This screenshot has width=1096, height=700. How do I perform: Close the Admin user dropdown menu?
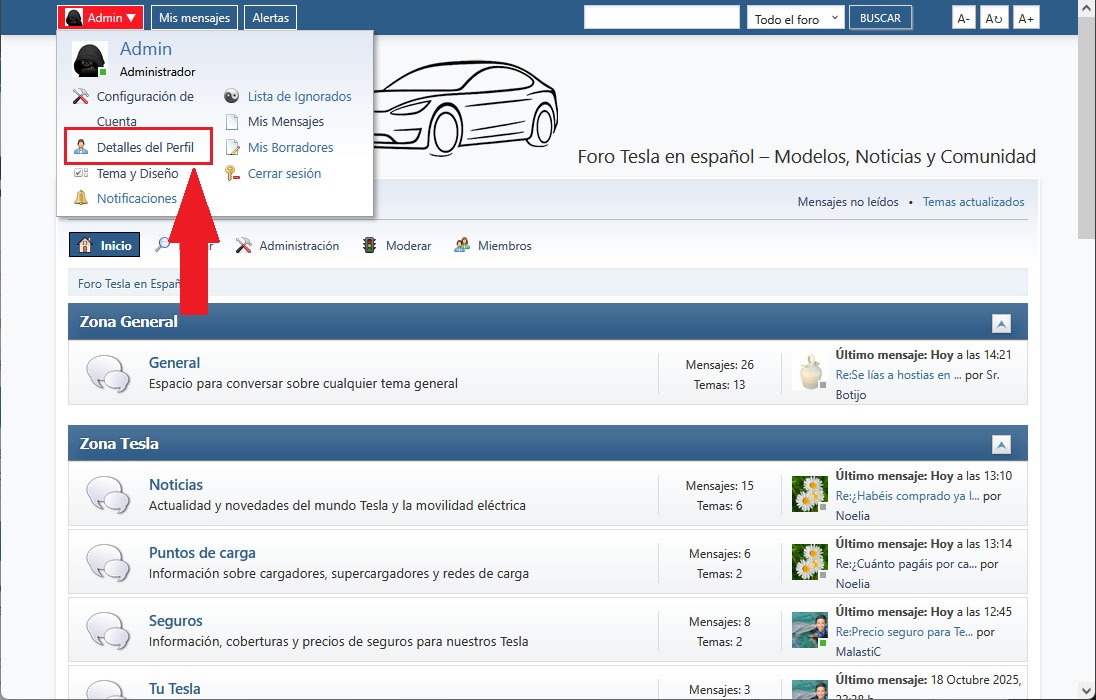coord(101,18)
